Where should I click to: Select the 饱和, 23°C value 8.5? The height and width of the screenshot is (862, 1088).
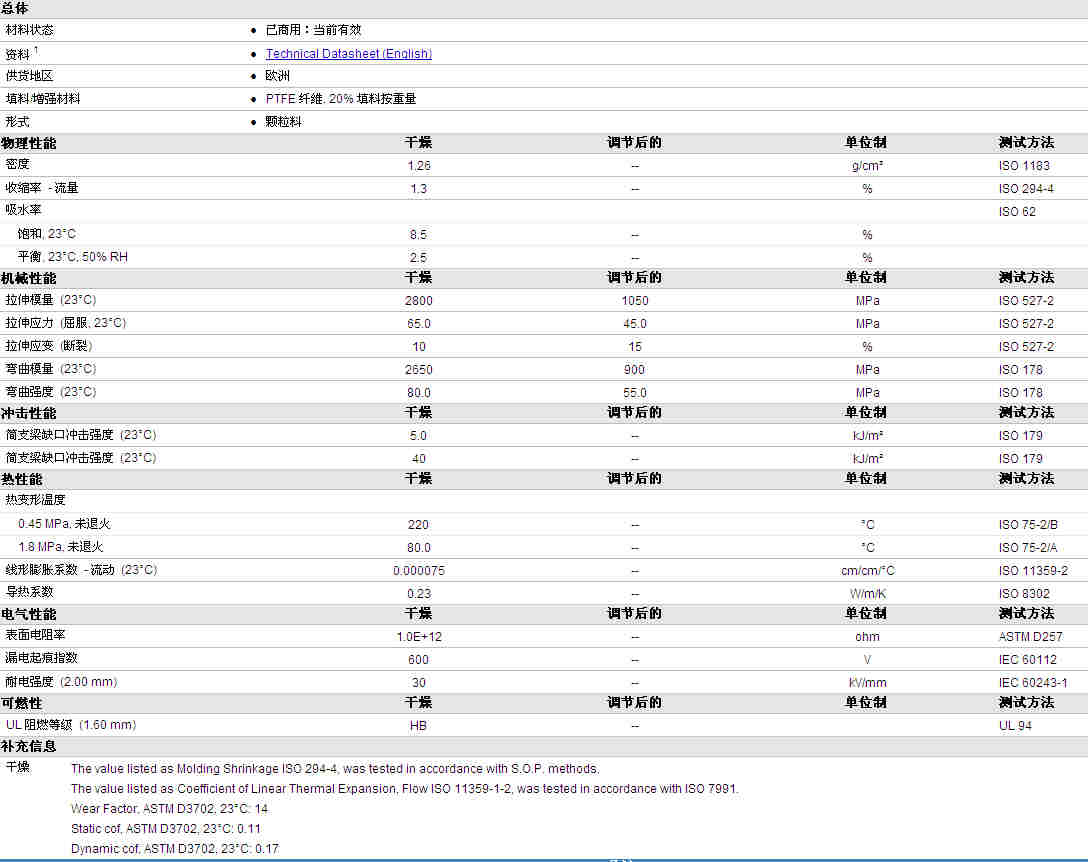(x=418, y=235)
